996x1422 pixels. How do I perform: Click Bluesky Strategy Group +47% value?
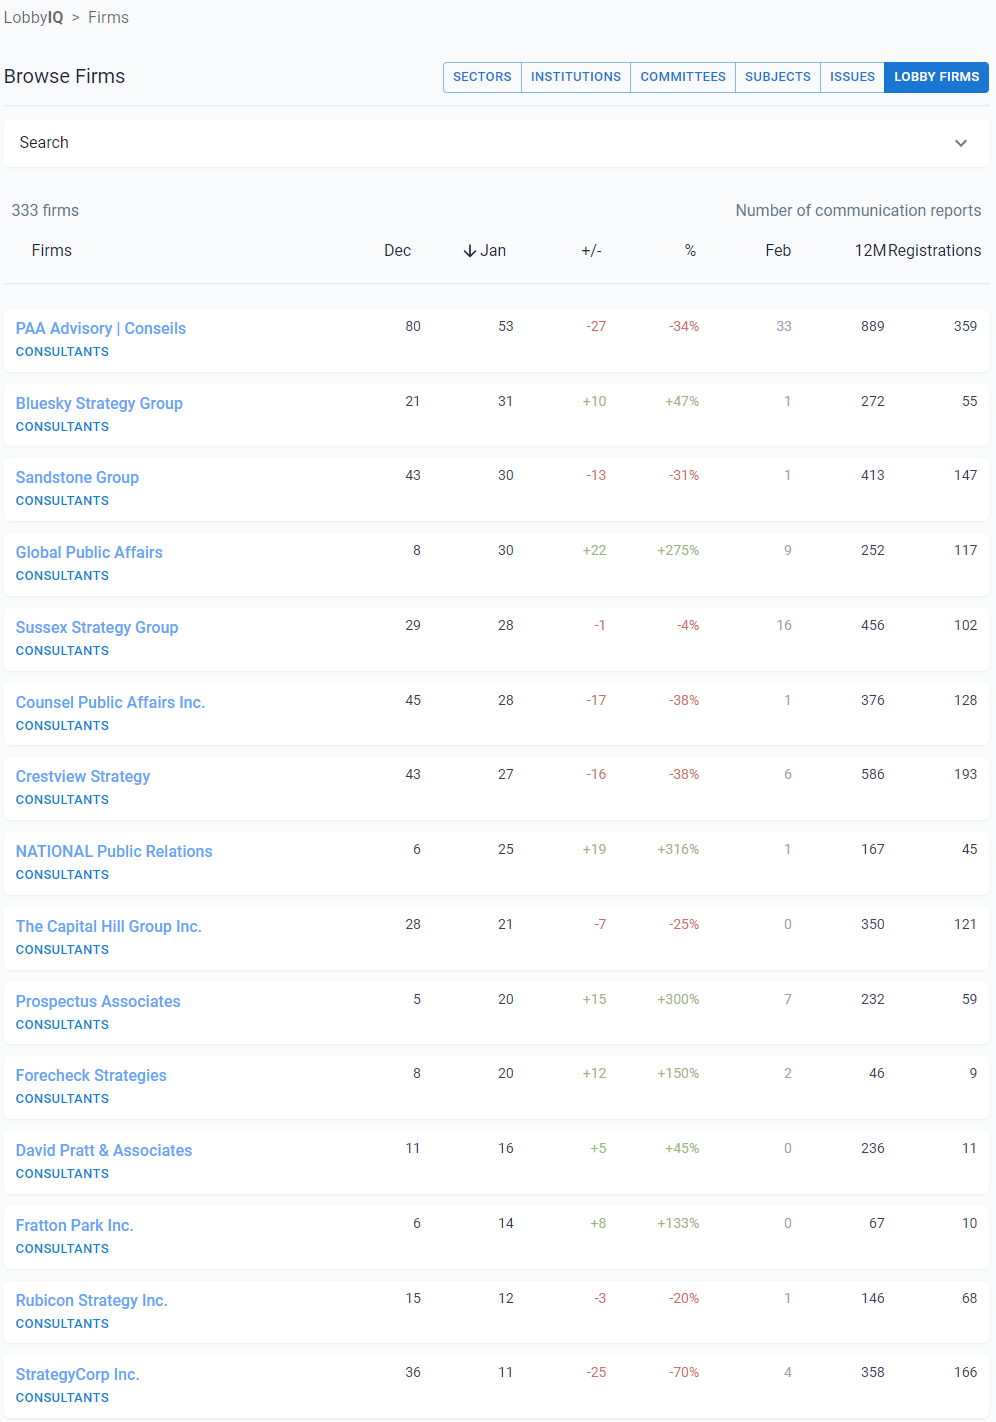click(x=682, y=401)
